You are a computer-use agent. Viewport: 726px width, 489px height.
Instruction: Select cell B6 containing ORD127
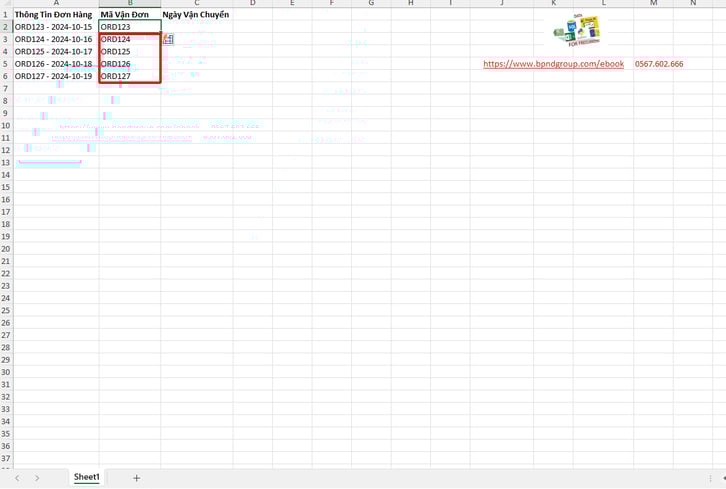(x=130, y=76)
